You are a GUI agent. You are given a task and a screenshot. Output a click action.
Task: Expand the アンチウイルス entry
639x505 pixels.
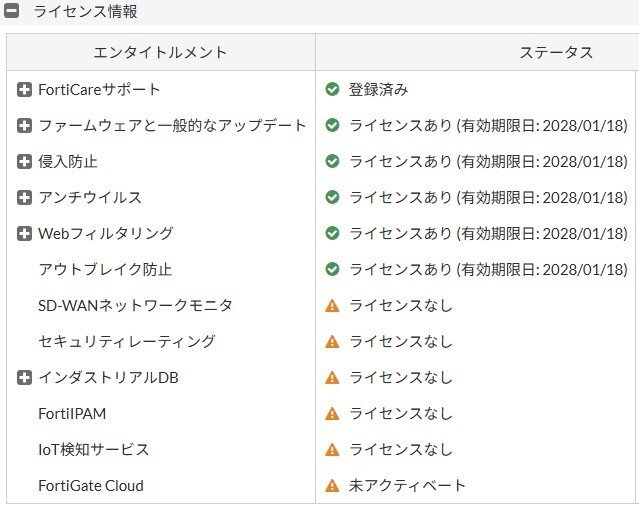[25, 198]
